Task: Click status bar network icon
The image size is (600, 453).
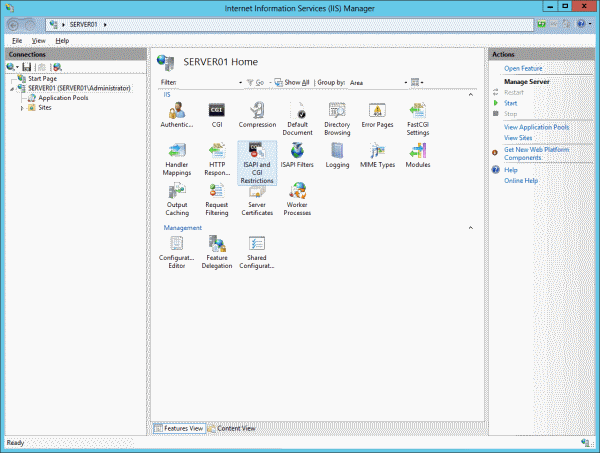Action: pyautogui.click(x=585, y=443)
